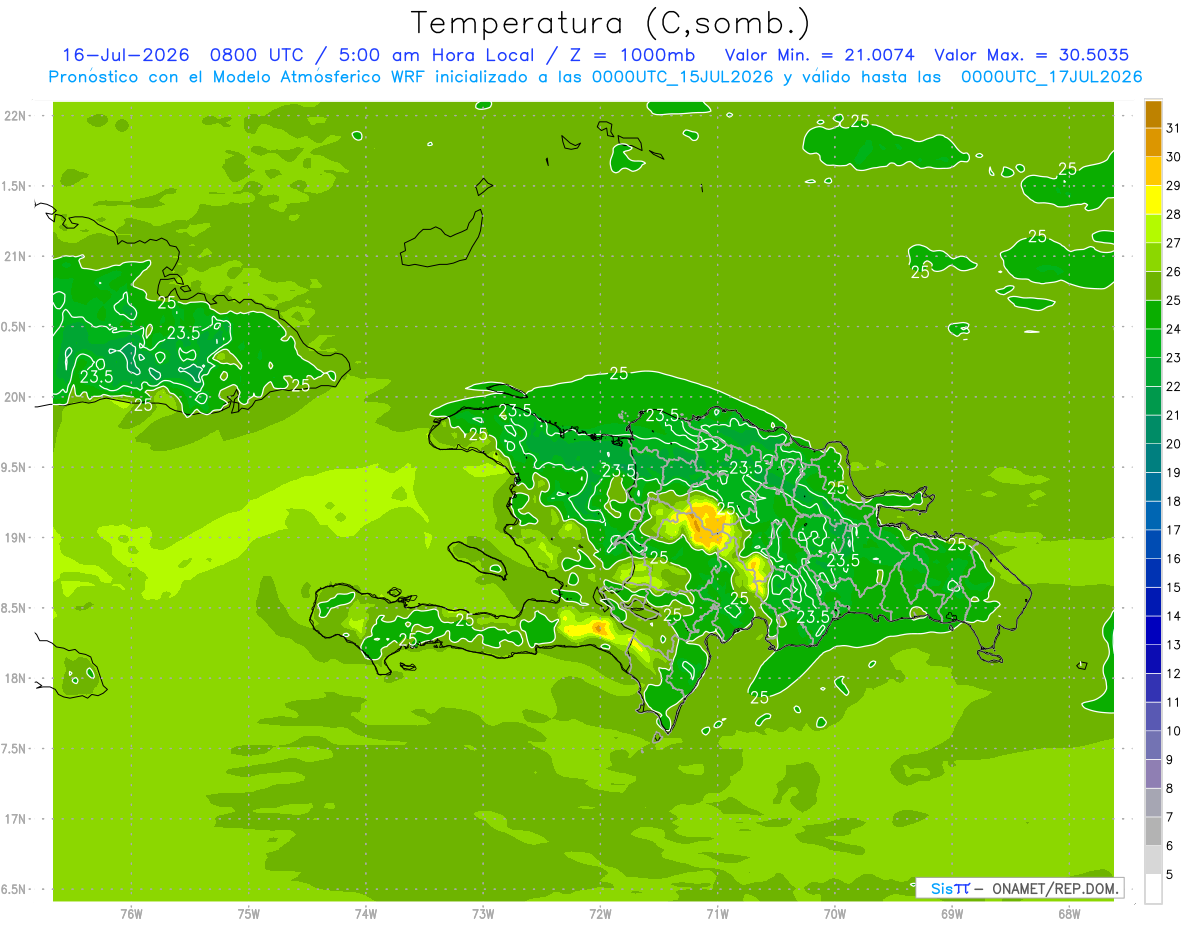
Task: Click the "21N" latitude label
Action: click(16, 256)
